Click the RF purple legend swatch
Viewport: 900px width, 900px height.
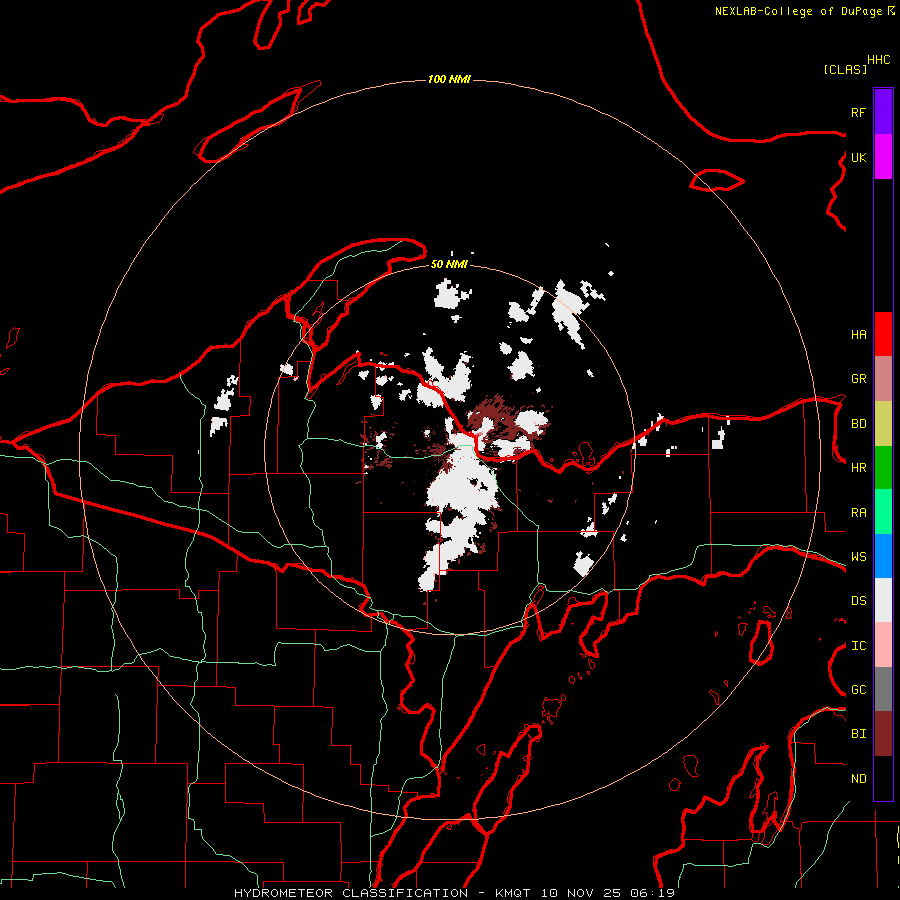pyautogui.click(x=883, y=111)
